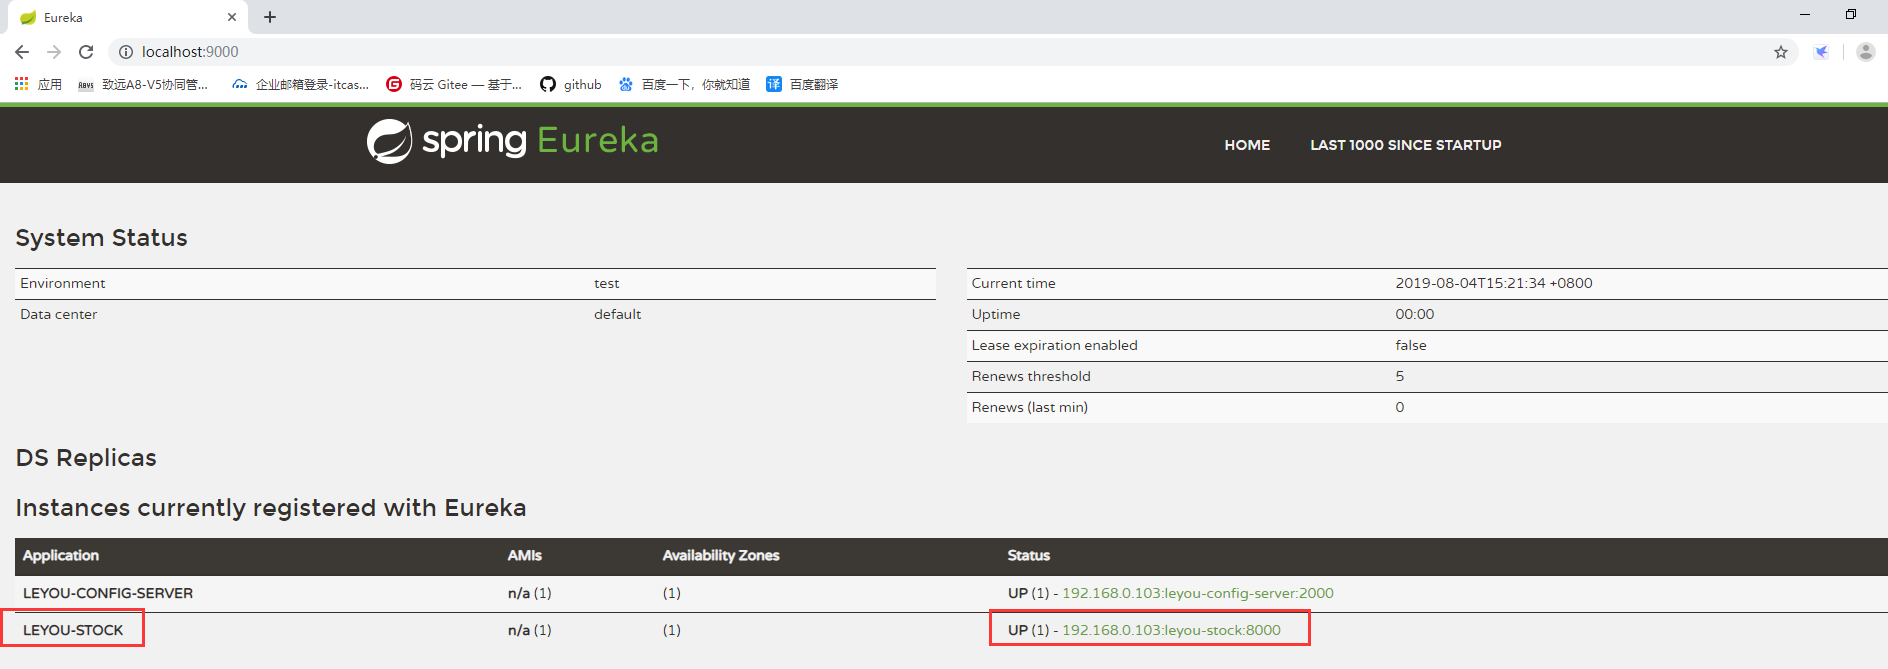Go back using the browser back arrow
This screenshot has height=669, width=1888.
click(x=22, y=52)
